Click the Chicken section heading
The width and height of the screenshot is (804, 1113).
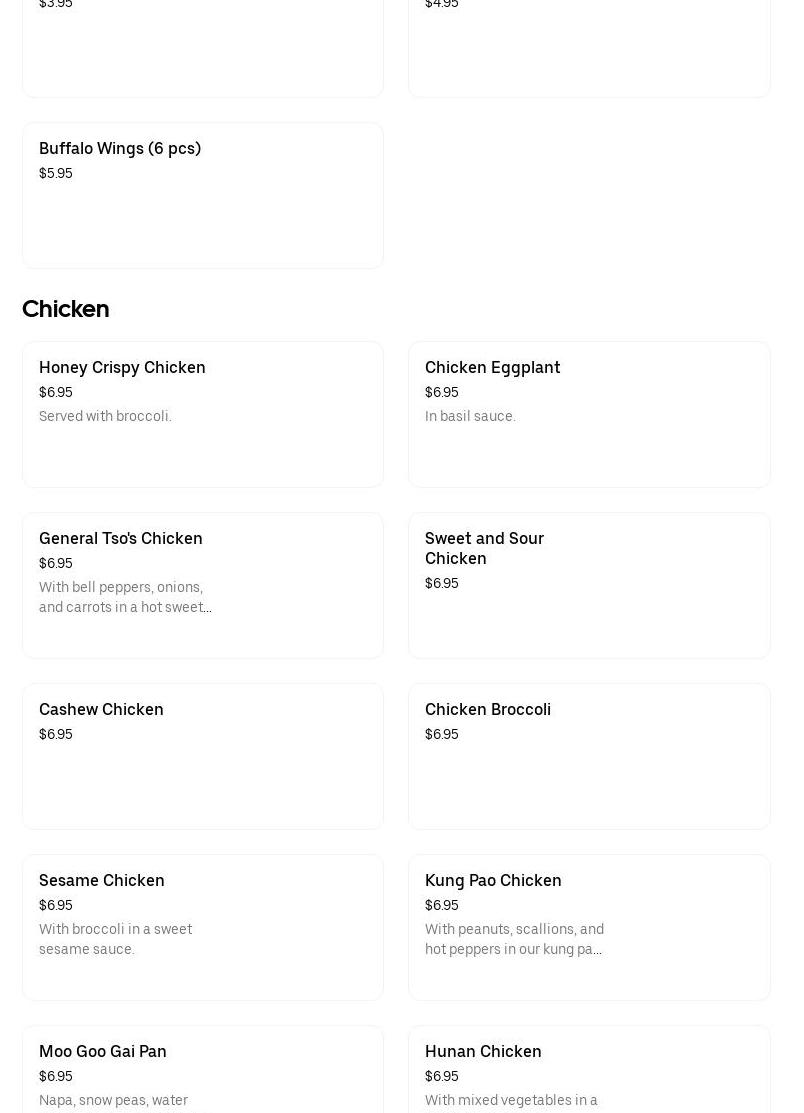66,309
